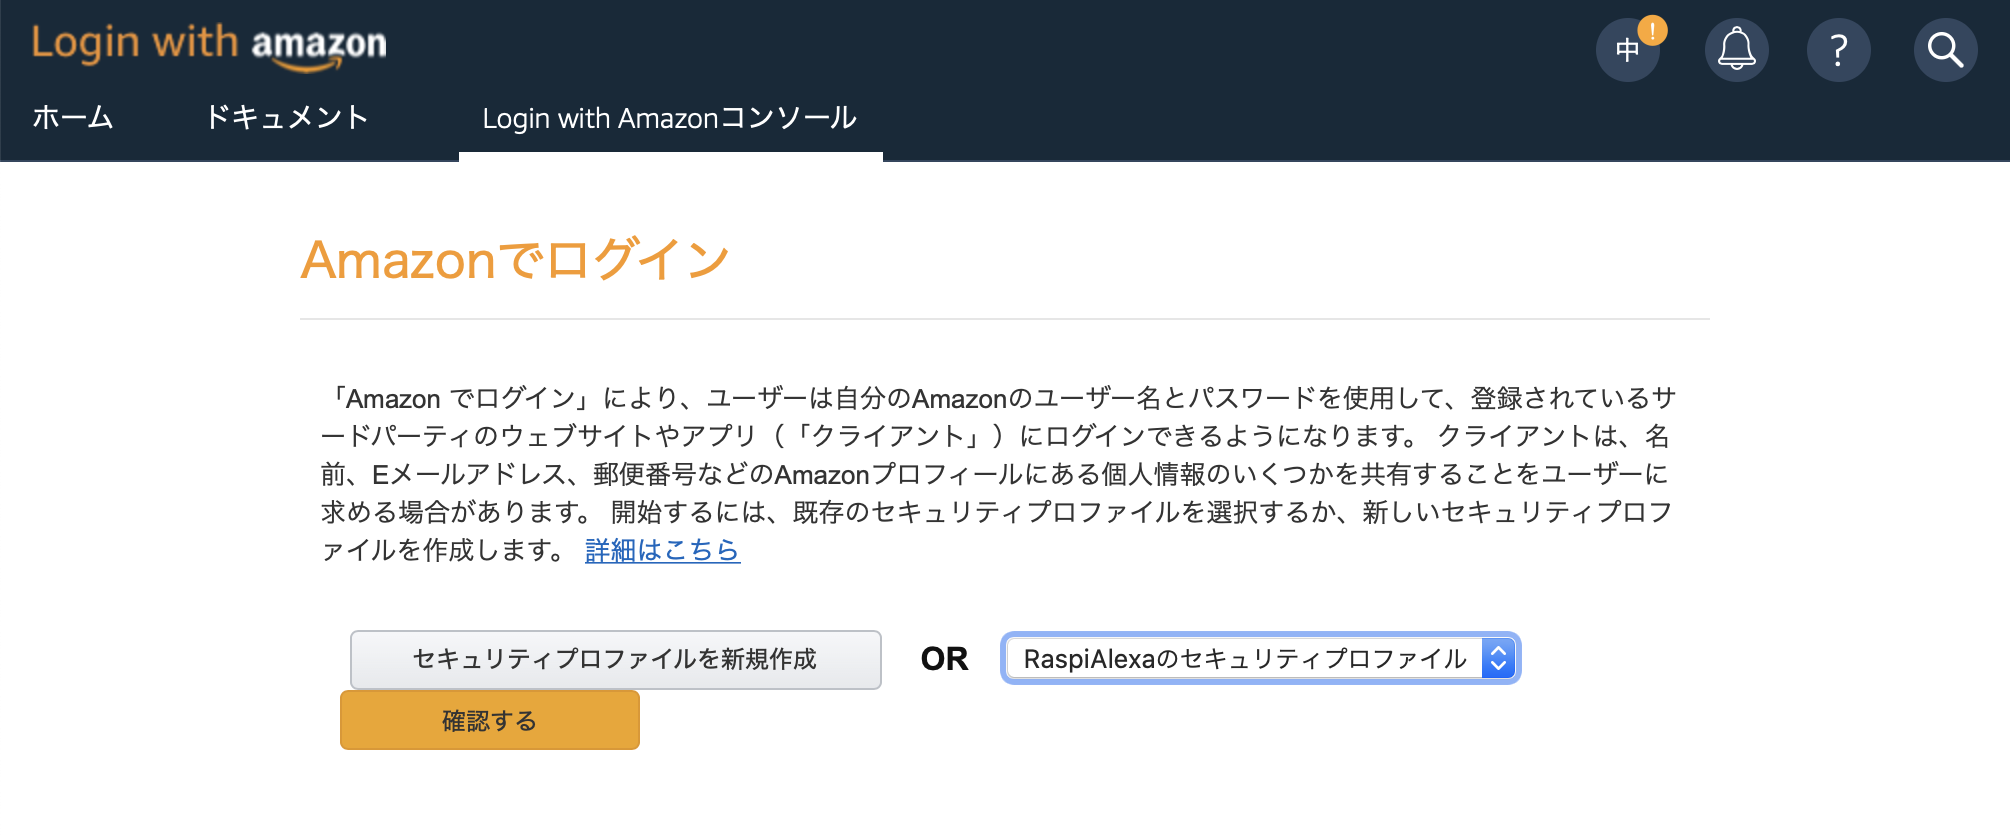Open notifications via the bell icon
The image size is (2010, 836).
coord(1736,50)
